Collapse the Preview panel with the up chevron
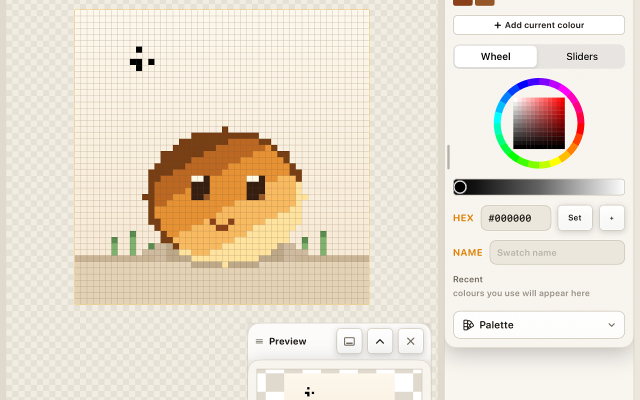 (x=380, y=341)
